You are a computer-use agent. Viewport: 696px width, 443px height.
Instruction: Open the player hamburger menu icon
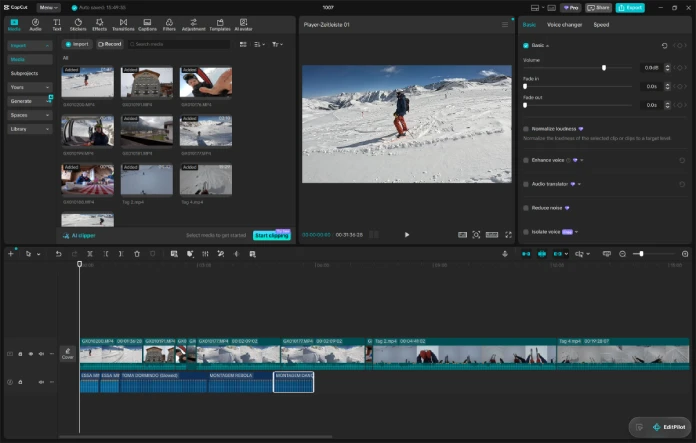click(505, 25)
